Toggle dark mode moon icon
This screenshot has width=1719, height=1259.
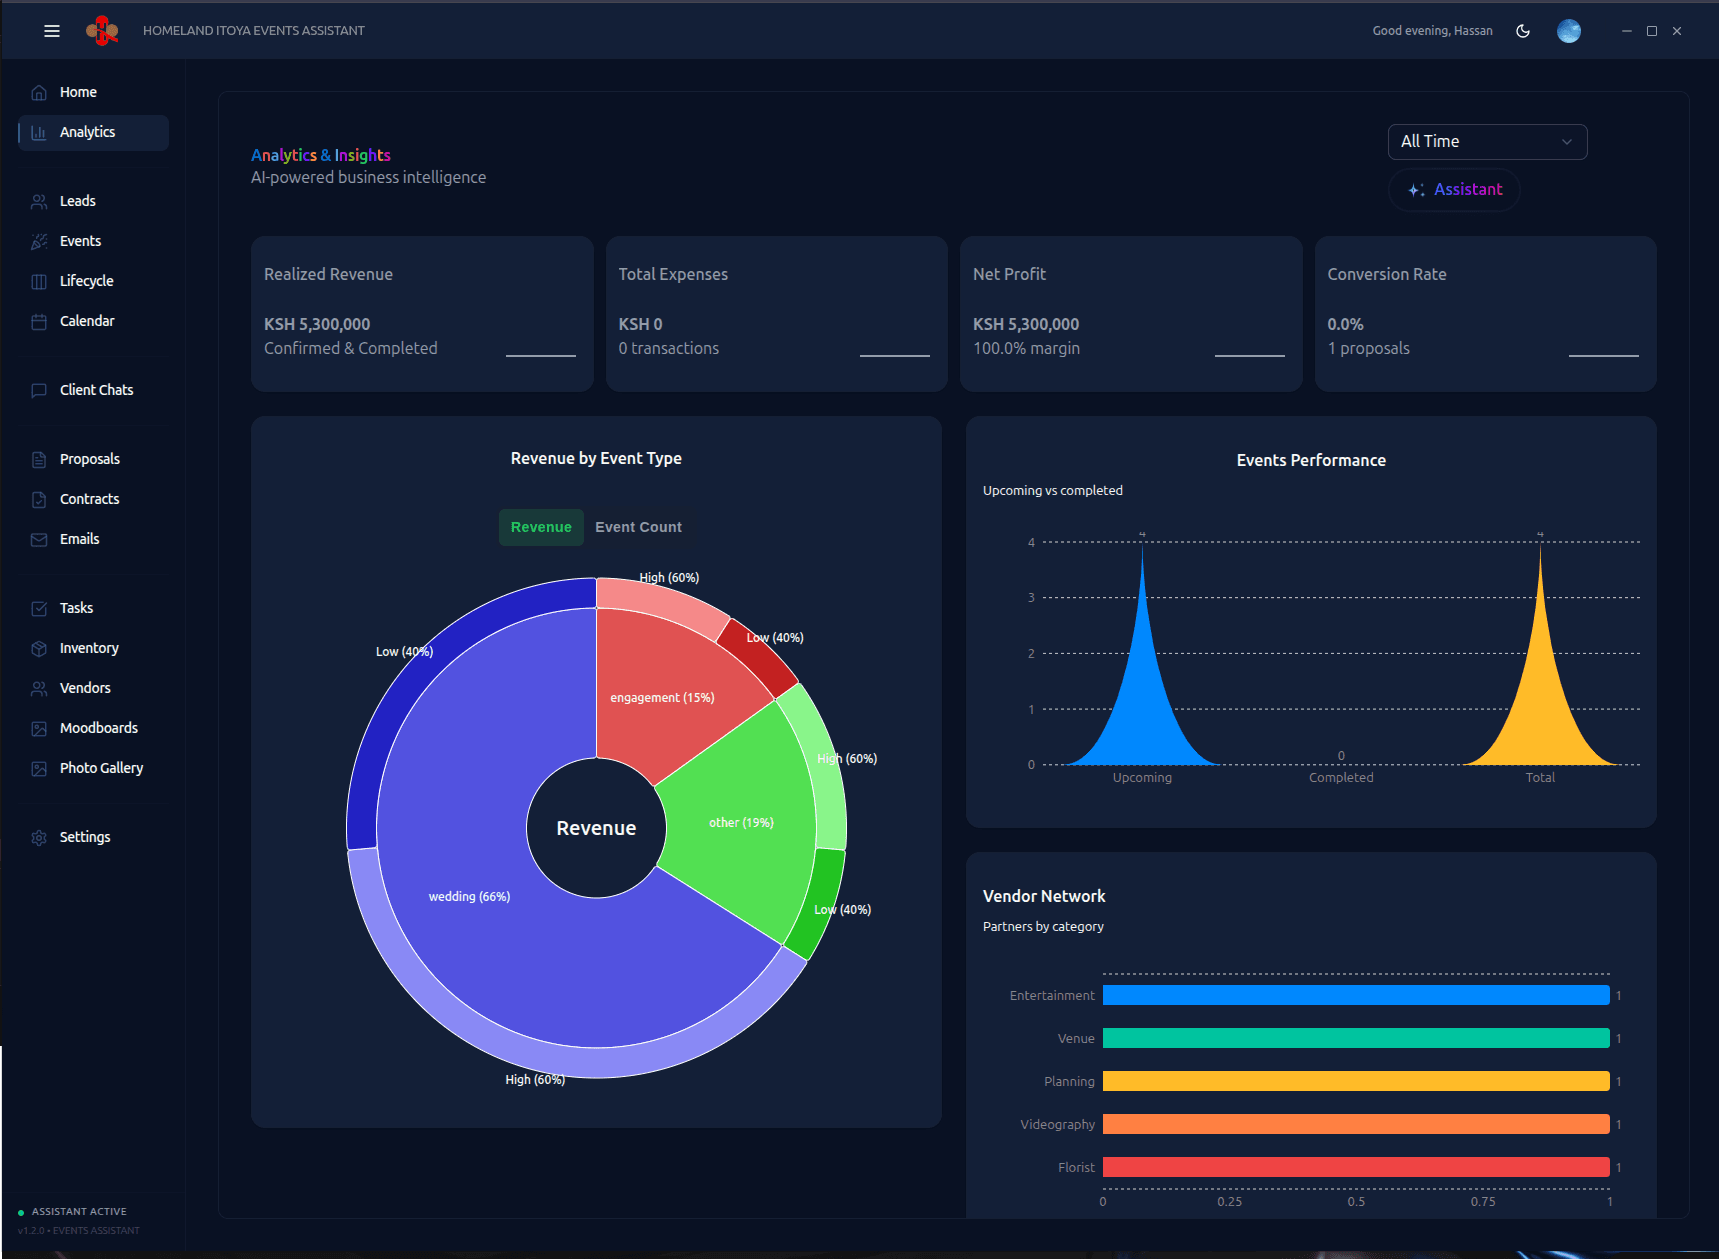[1523, 31]
